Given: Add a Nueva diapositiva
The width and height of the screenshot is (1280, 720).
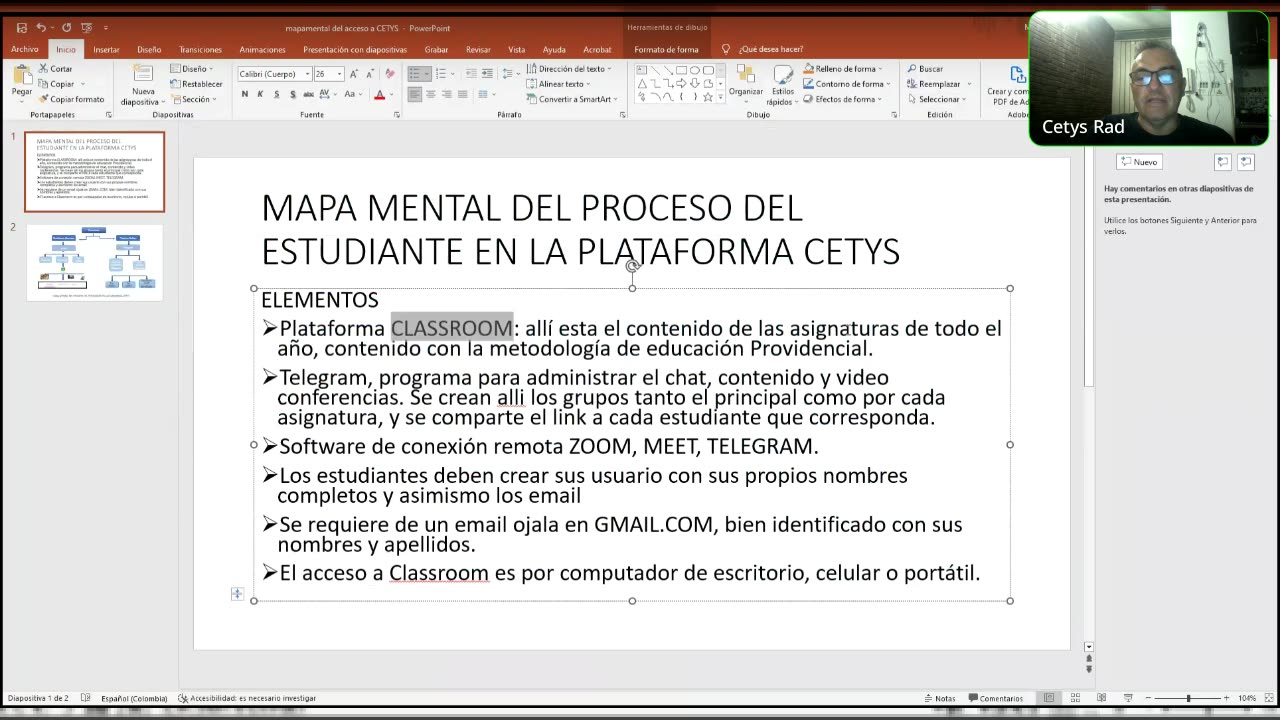Looking at the screenshot, I should coord(141,85).
